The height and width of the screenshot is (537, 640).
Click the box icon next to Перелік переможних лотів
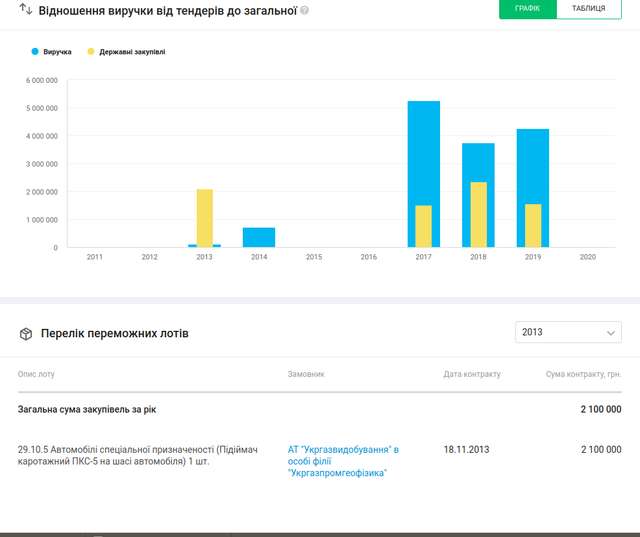(x=26, y=333)
